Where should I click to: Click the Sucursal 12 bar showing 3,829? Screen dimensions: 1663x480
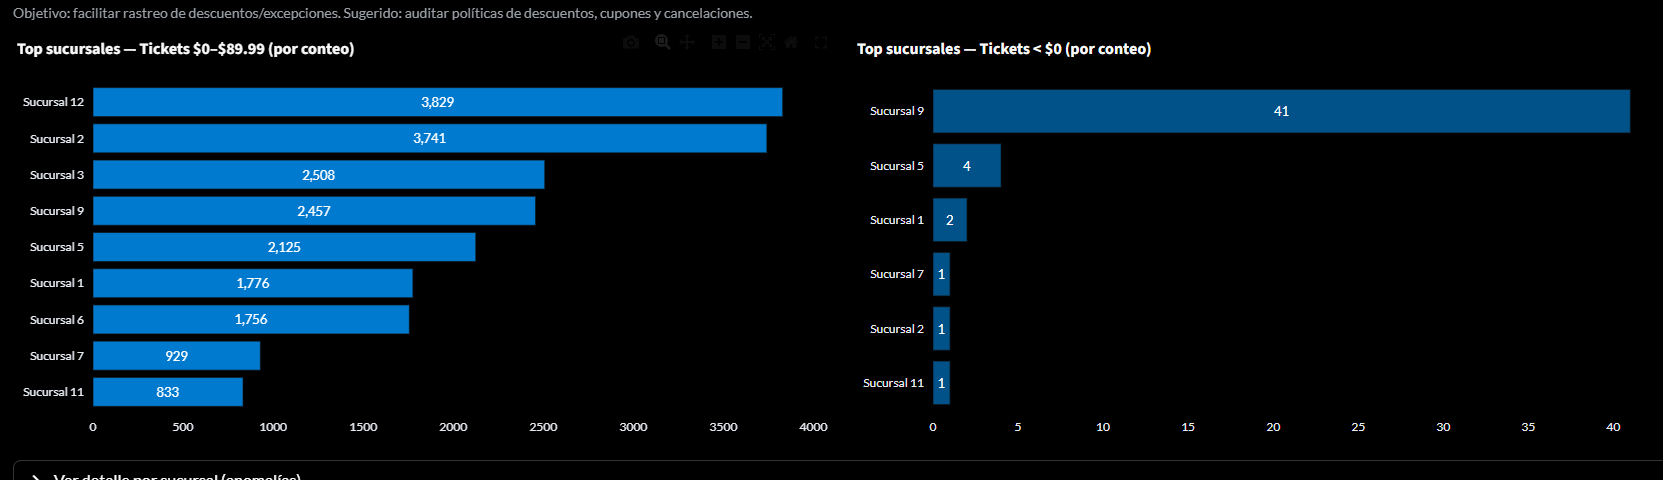pyautogui.click(x=437, y=102)
